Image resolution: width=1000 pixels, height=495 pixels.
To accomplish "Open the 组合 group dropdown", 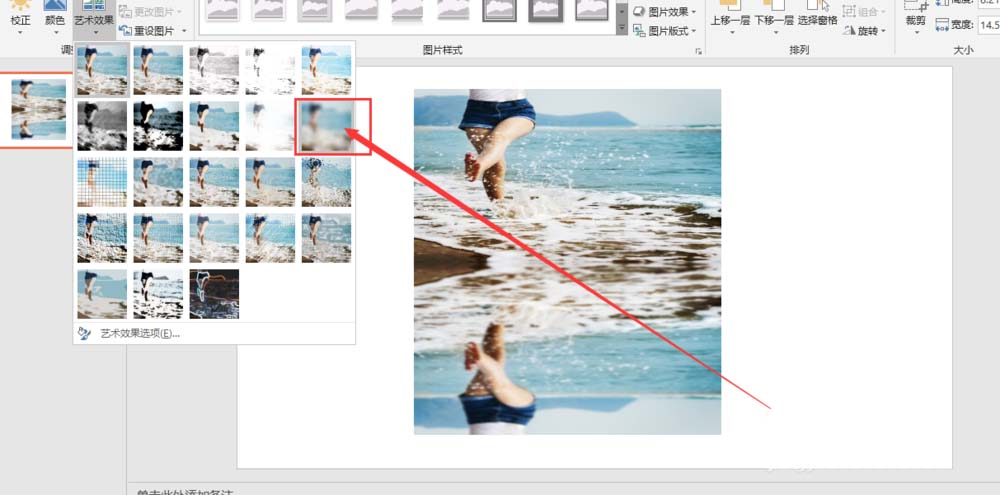I will [865, 11].
